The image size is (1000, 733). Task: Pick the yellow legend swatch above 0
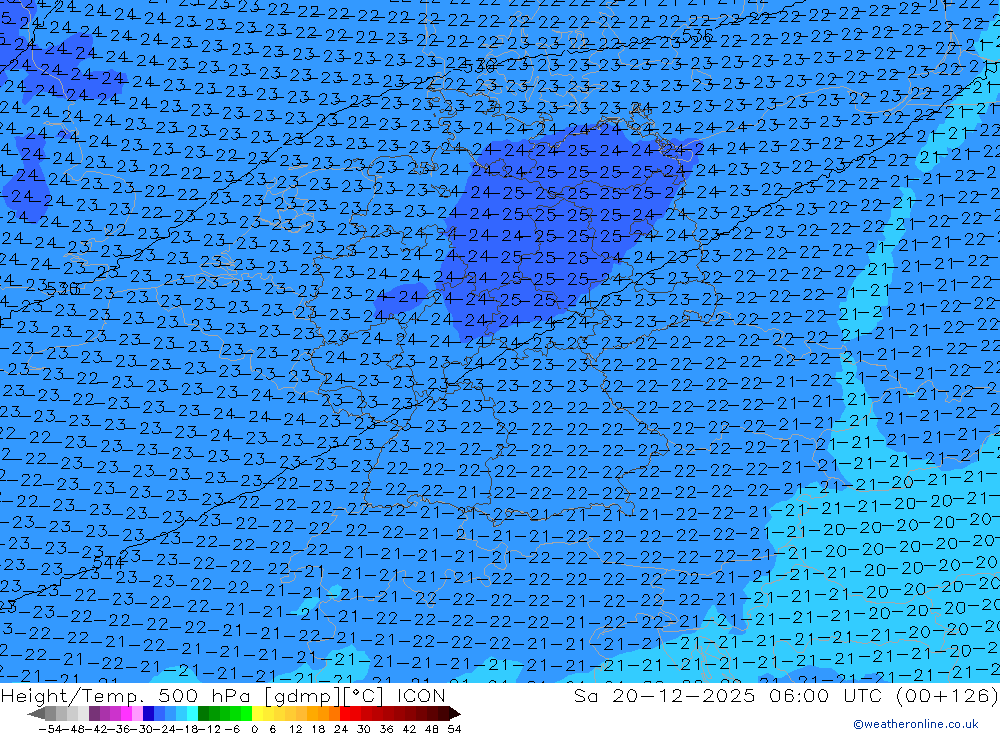pos(258,713)
